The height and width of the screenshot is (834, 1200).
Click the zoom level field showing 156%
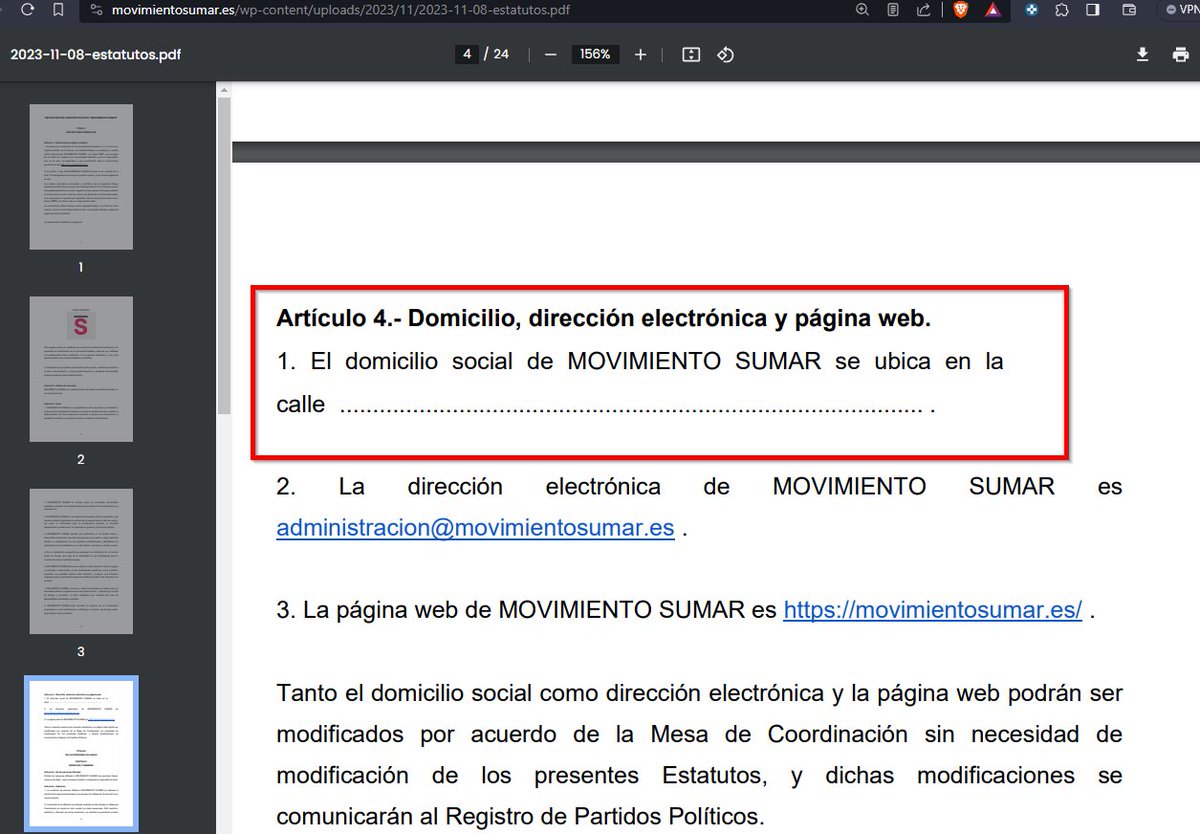(x=595, y=54)
